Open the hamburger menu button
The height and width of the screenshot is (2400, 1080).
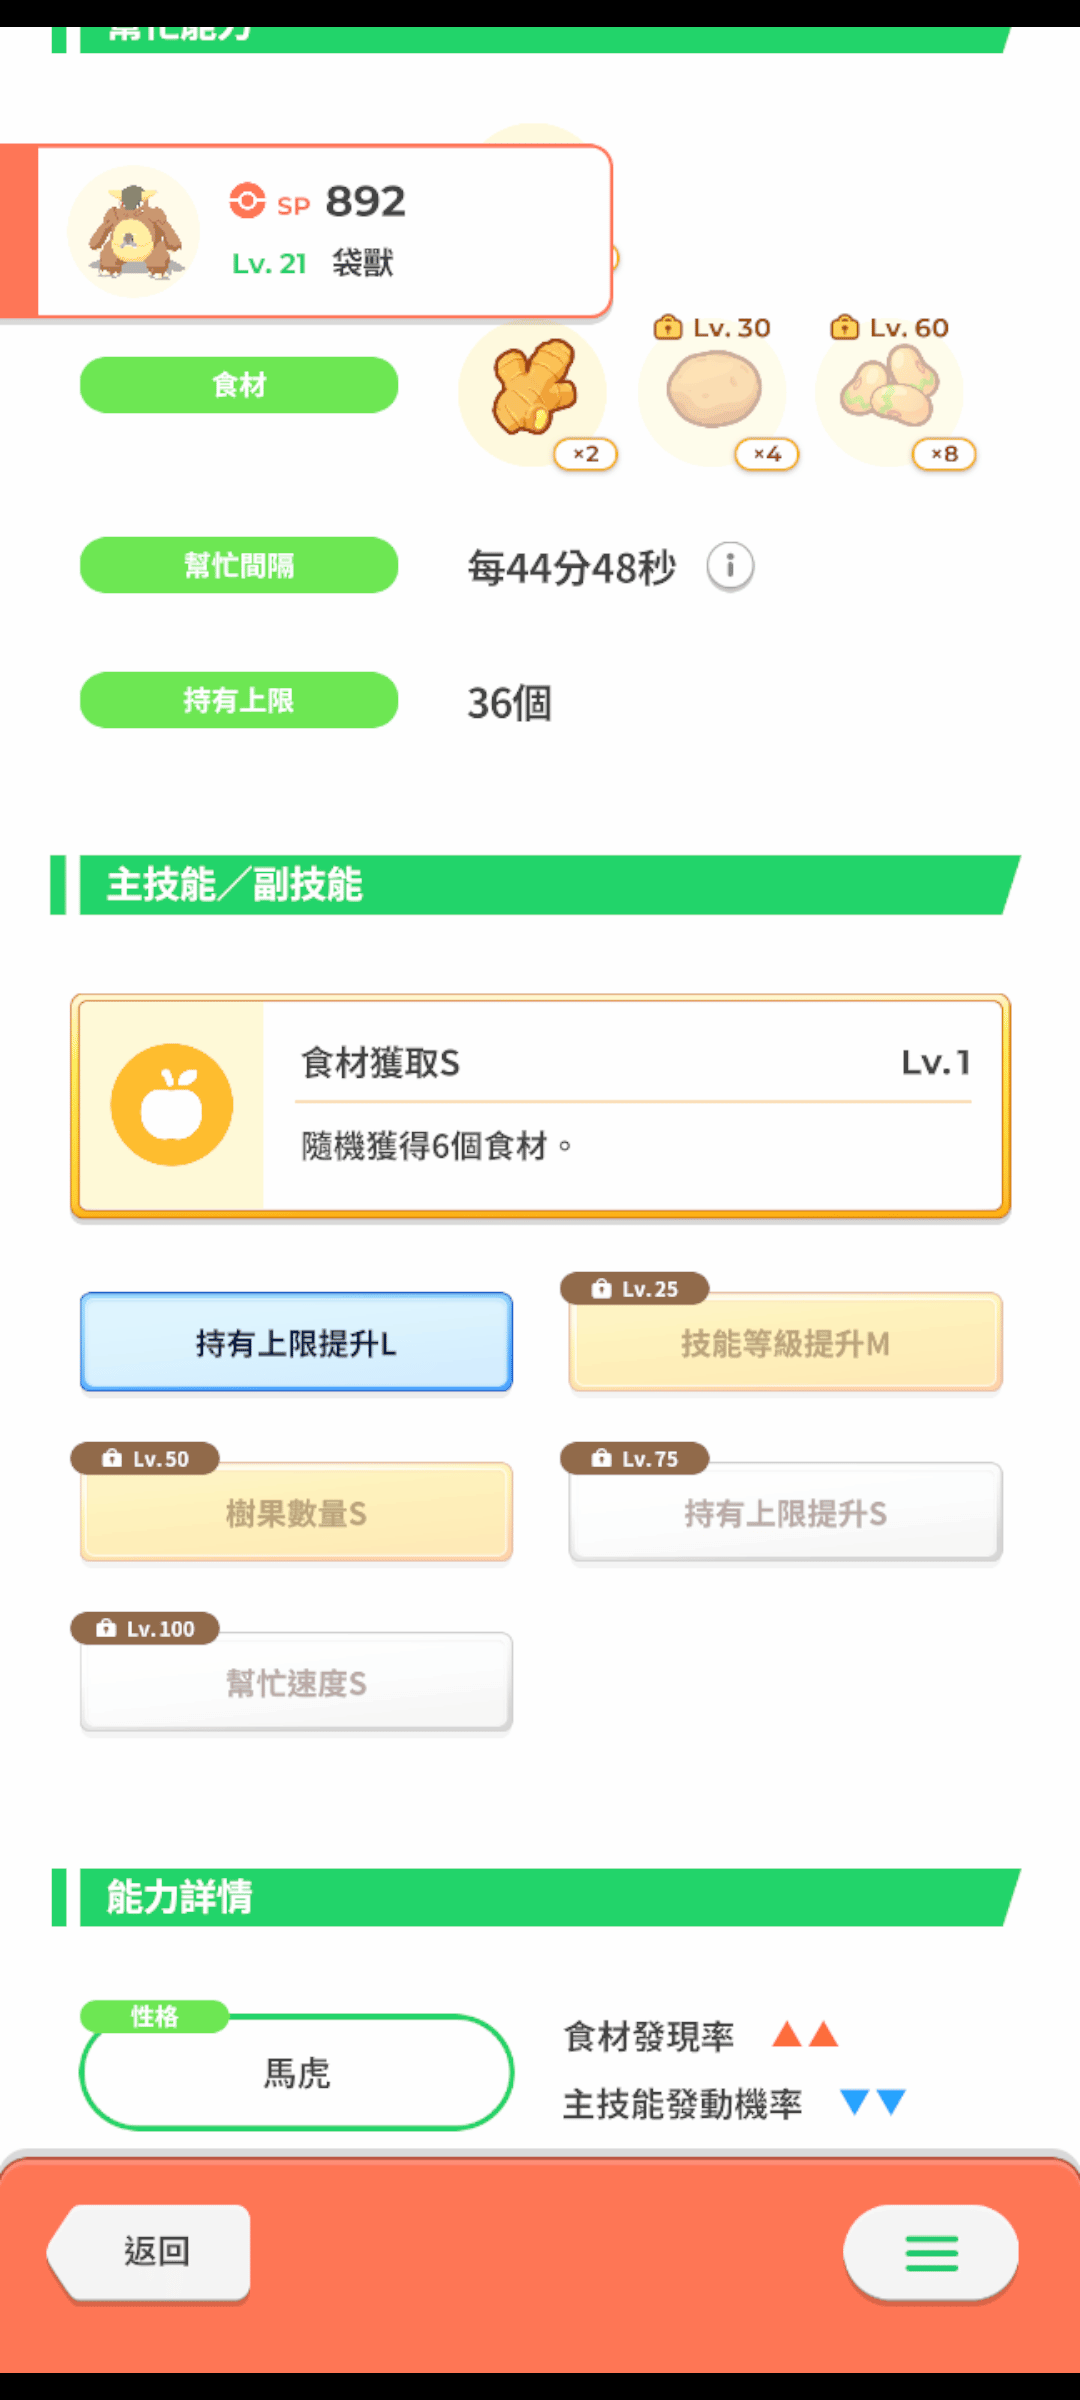tap(931, 2253)
